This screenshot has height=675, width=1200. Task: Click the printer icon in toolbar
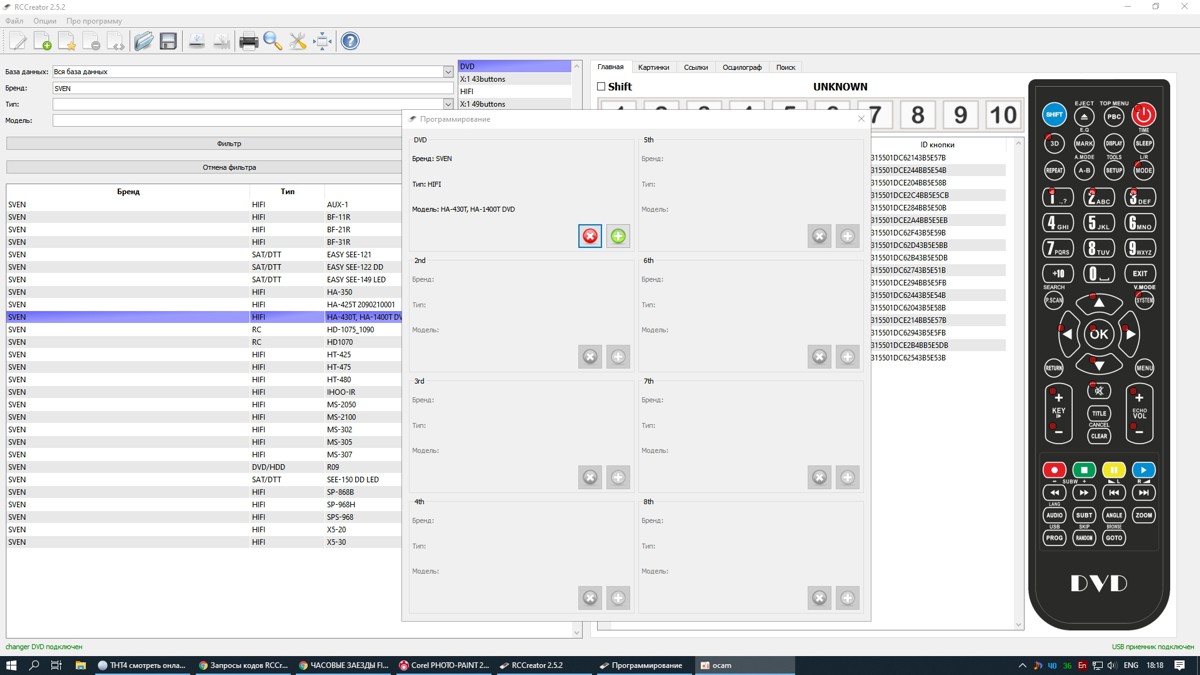[x=248, y=41]
